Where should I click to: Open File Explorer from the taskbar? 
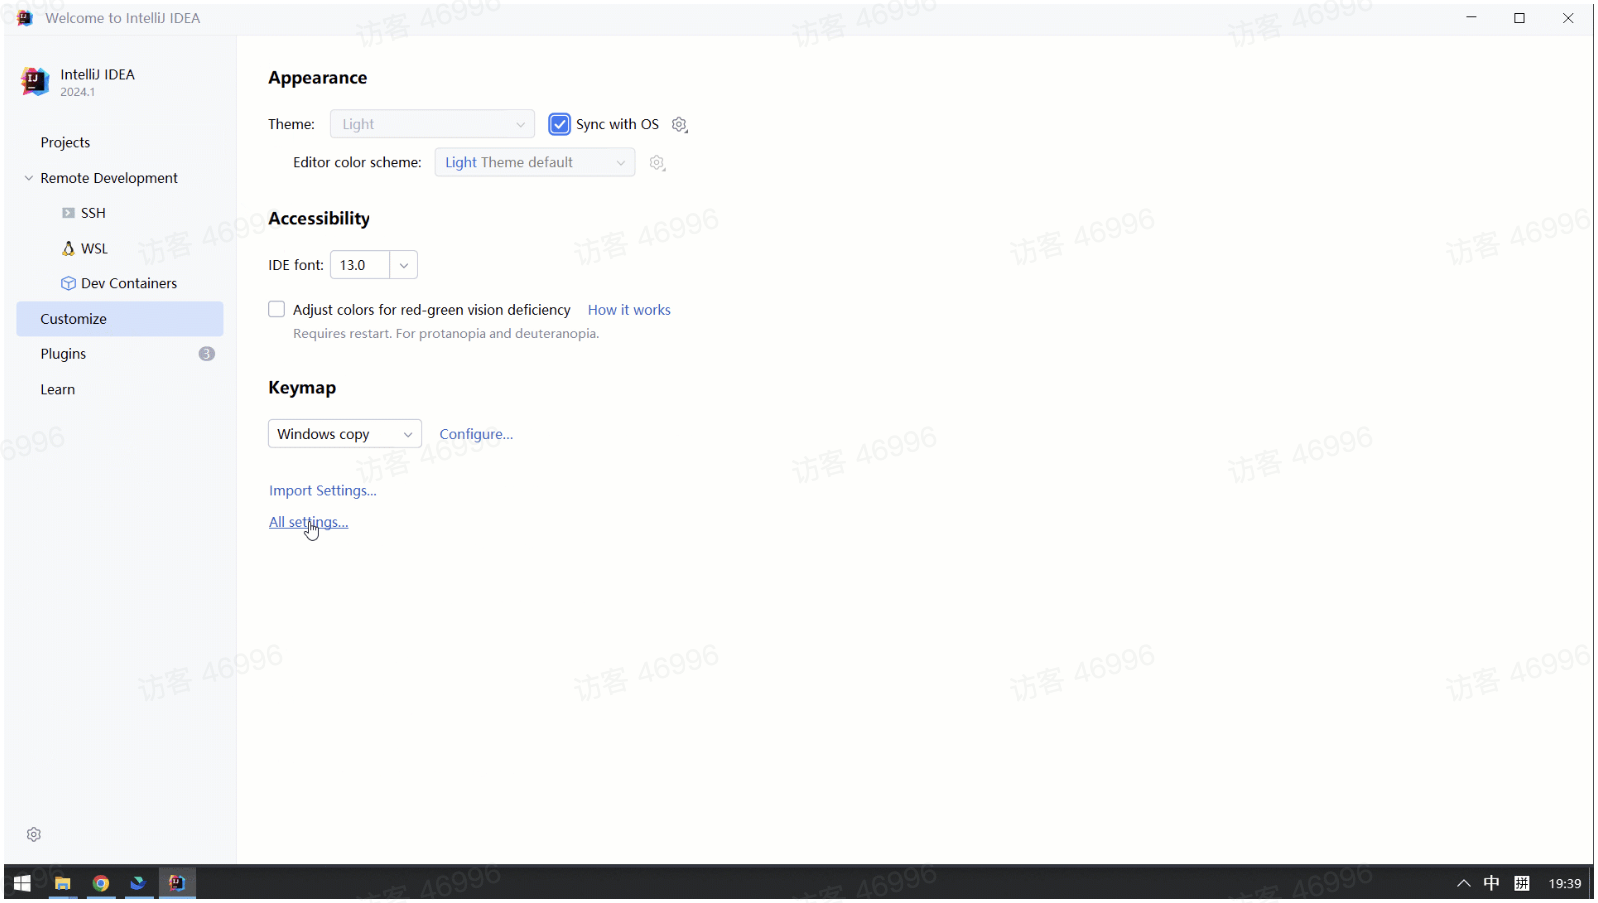[x=62, y=883]
